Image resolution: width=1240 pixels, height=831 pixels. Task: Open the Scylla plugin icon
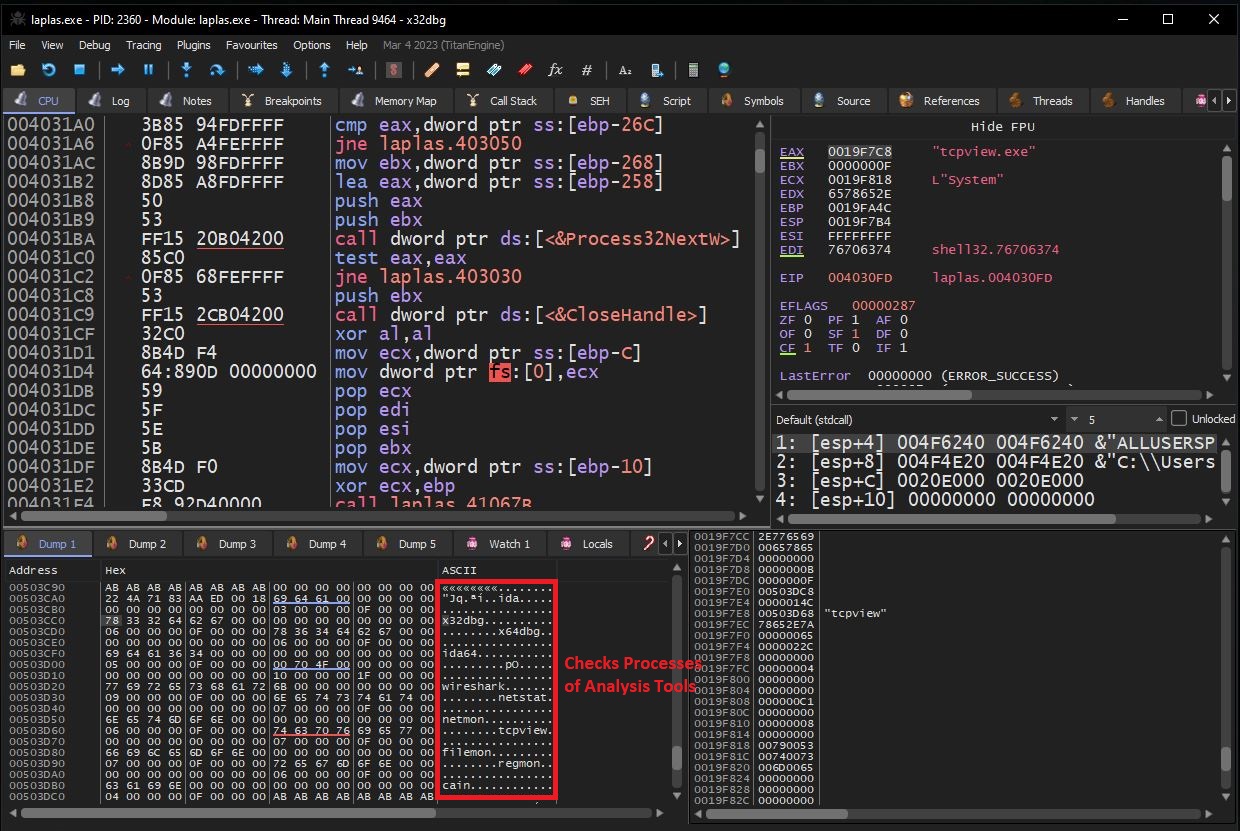[x=394, y=70]
